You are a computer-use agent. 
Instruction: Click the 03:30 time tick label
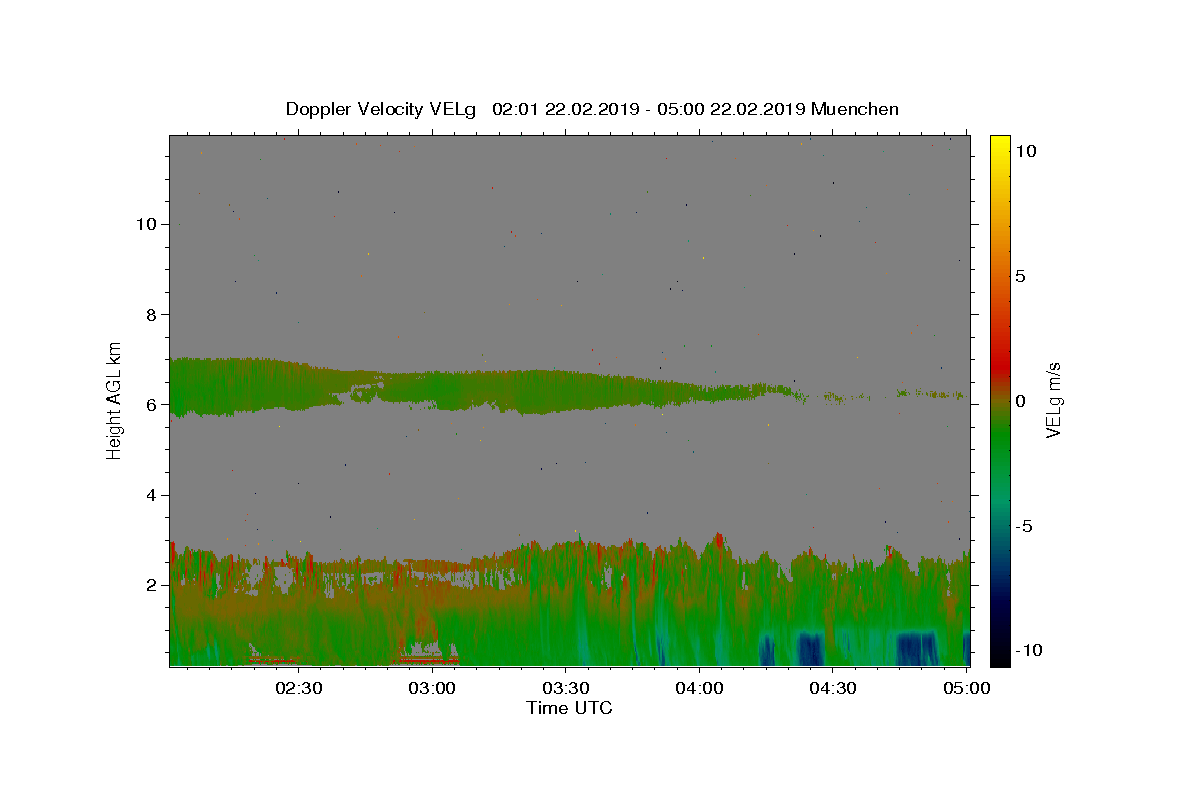566,688
